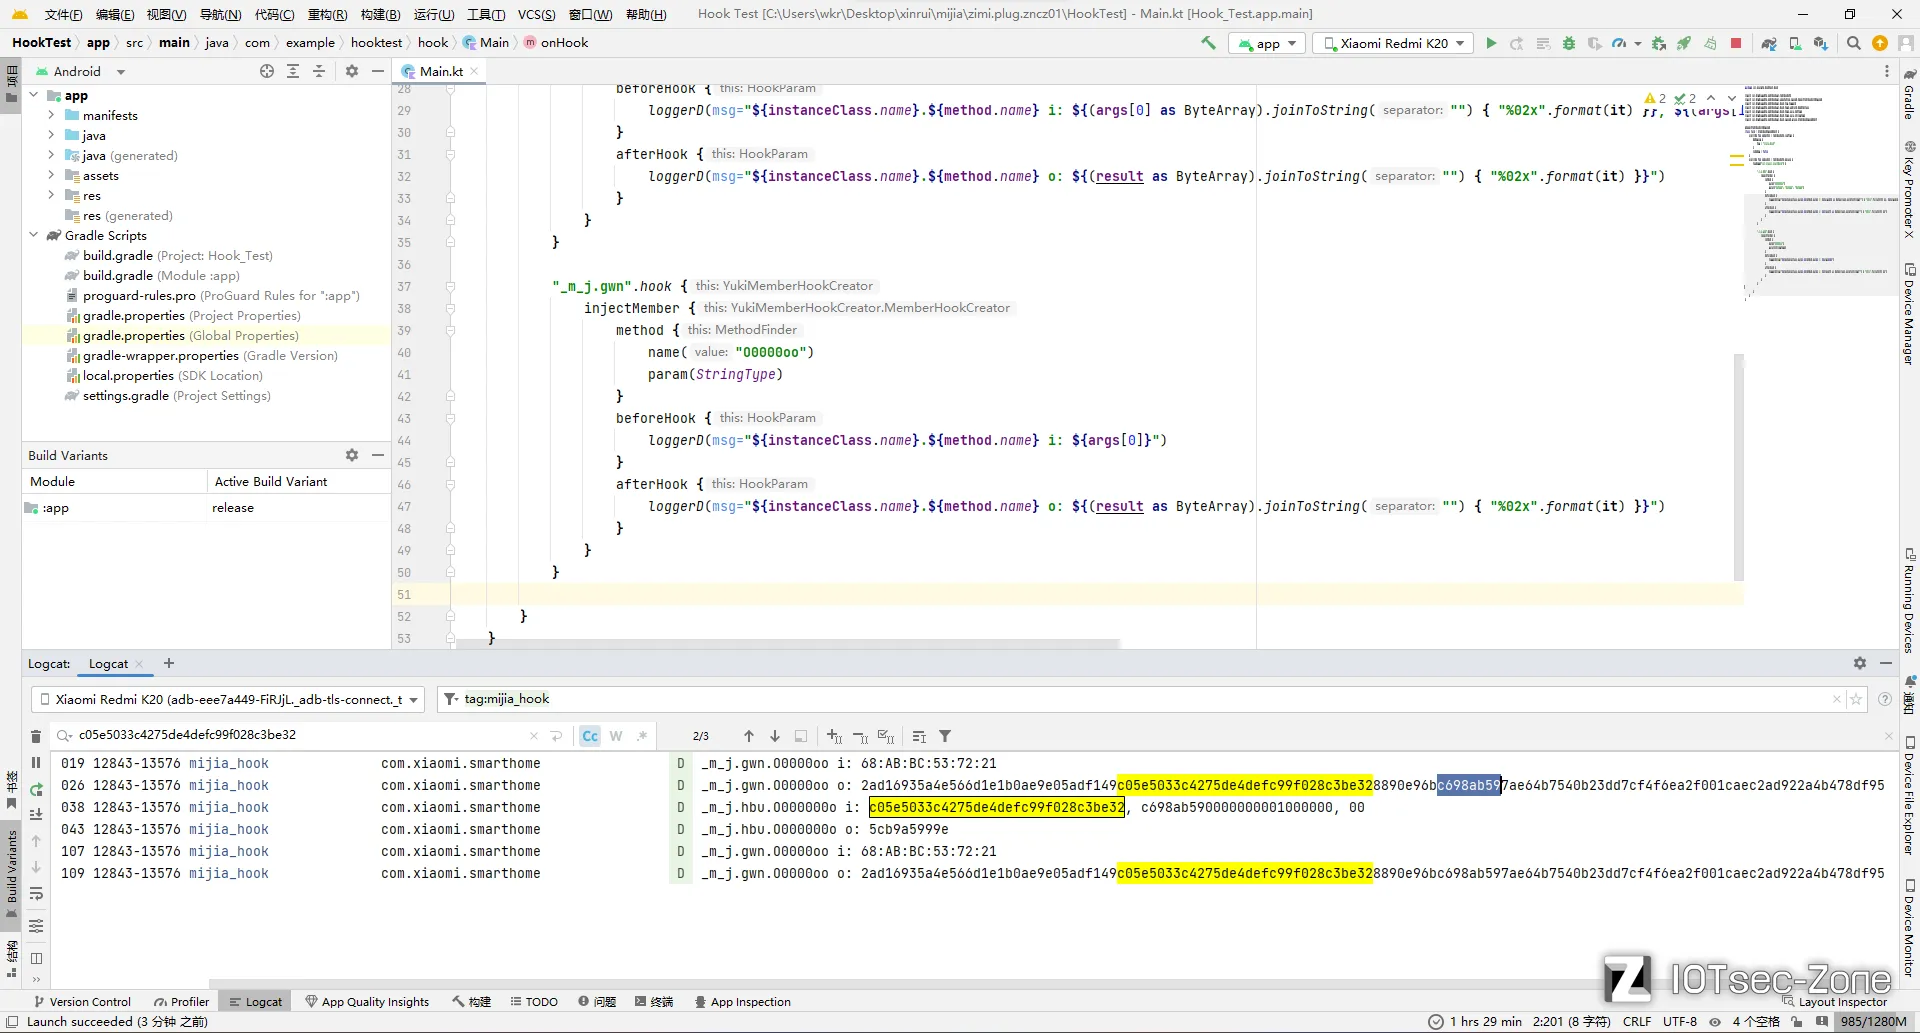Toggle Match Case (Cc) in logcat search
Image resolution: width=1920 pixels, height=1033 pixels.
pyautogui.click(x=590, y=736)
